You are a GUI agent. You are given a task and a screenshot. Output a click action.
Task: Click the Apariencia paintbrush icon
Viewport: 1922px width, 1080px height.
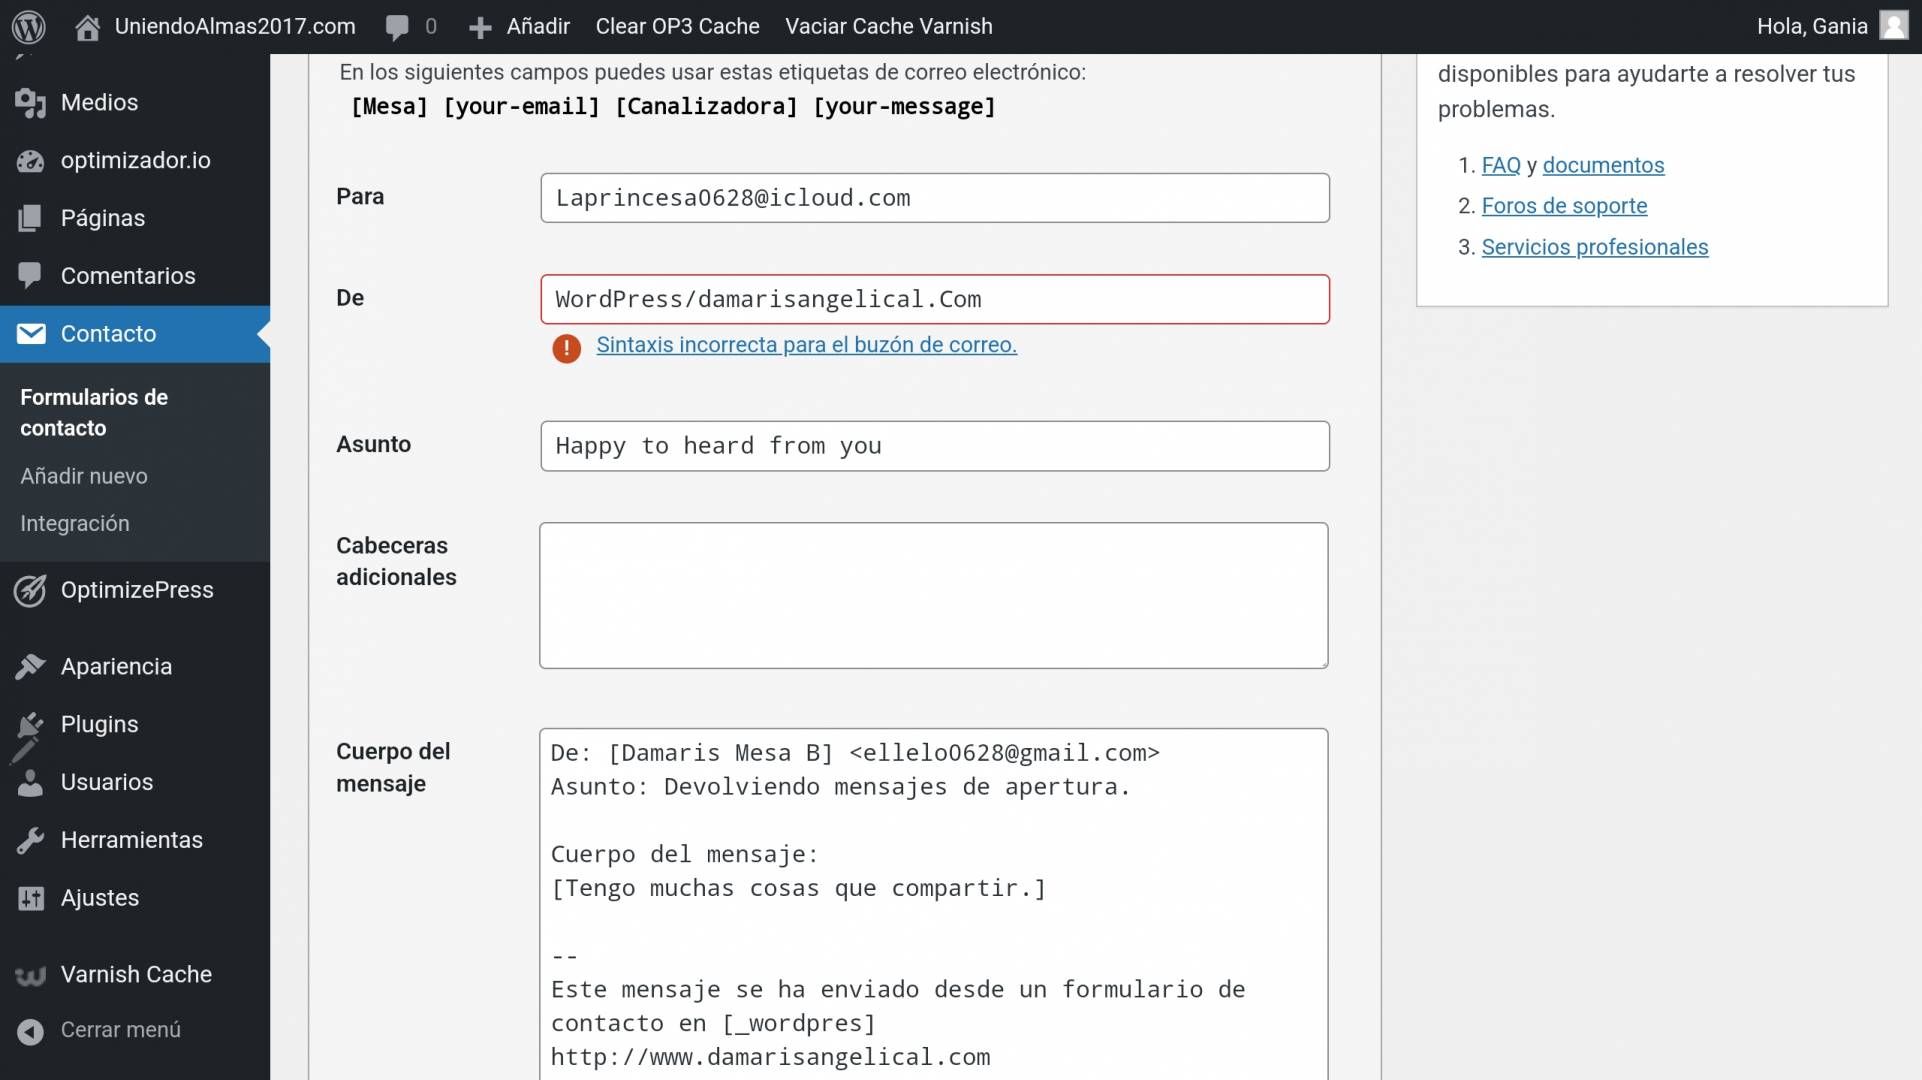pos(31,666)
